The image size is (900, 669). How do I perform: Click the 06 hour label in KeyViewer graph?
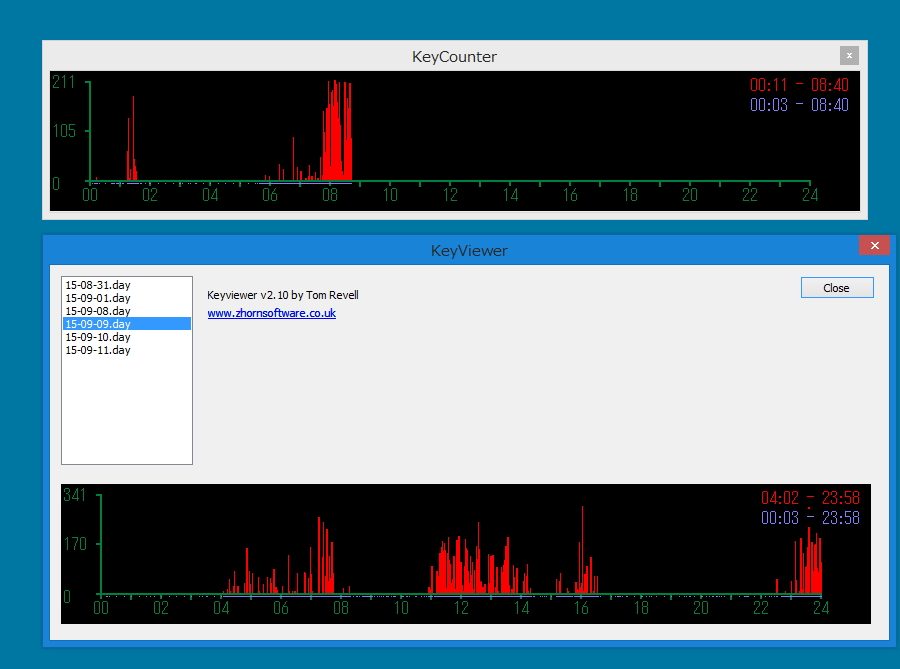point(281,608)
